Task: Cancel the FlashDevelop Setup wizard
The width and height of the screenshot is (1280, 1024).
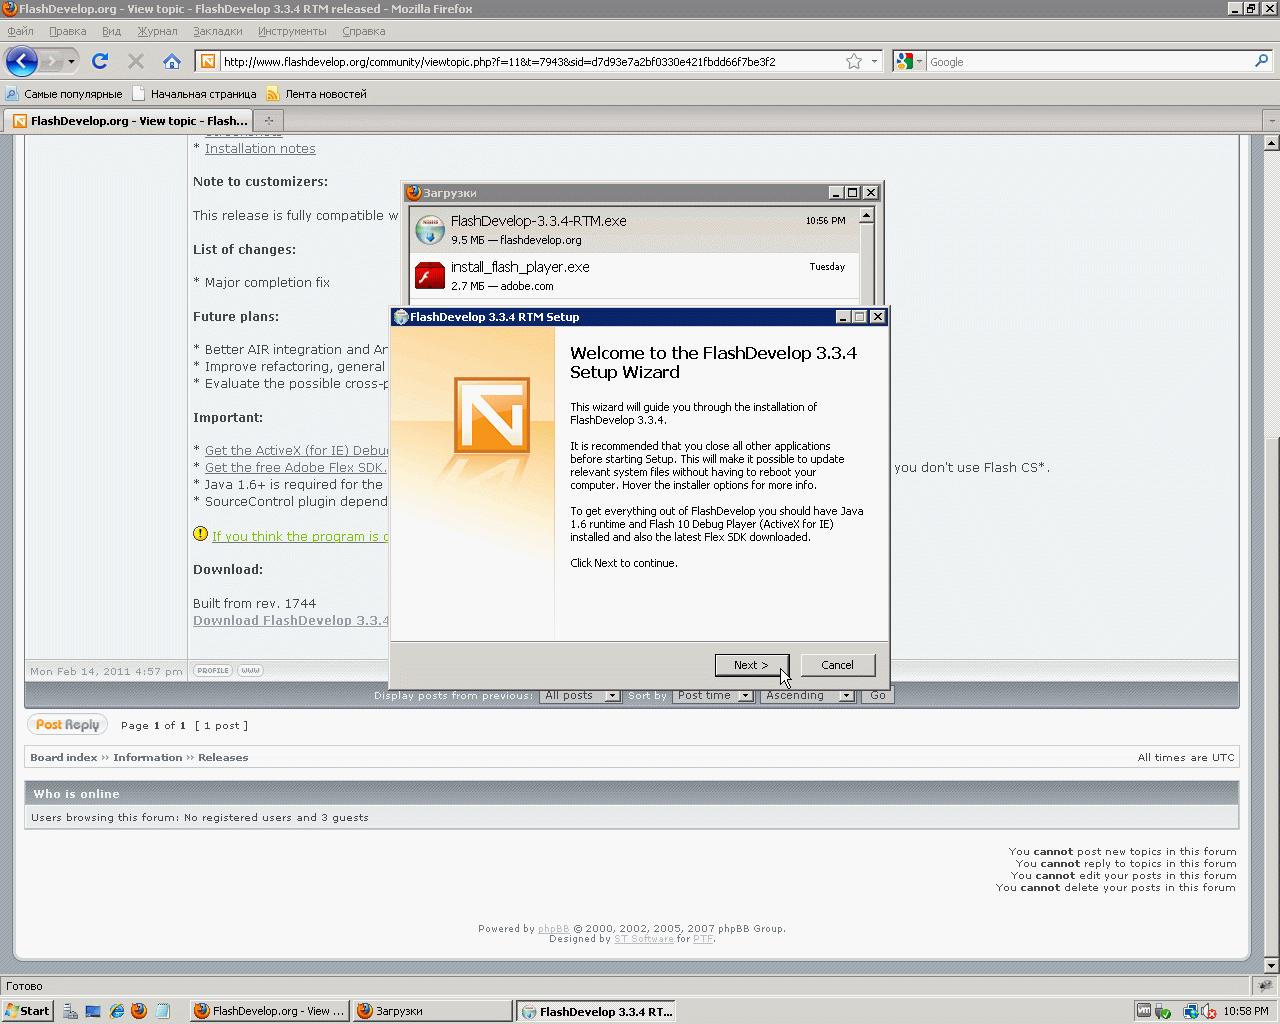Action: click(x=838, y=665)
